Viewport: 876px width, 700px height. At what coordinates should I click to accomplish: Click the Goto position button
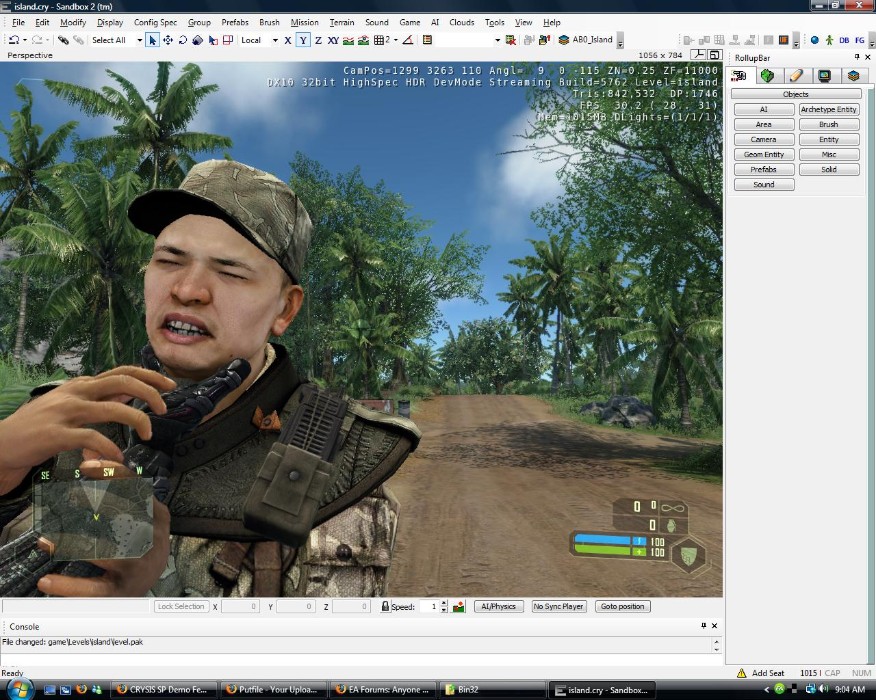point(622,606)
